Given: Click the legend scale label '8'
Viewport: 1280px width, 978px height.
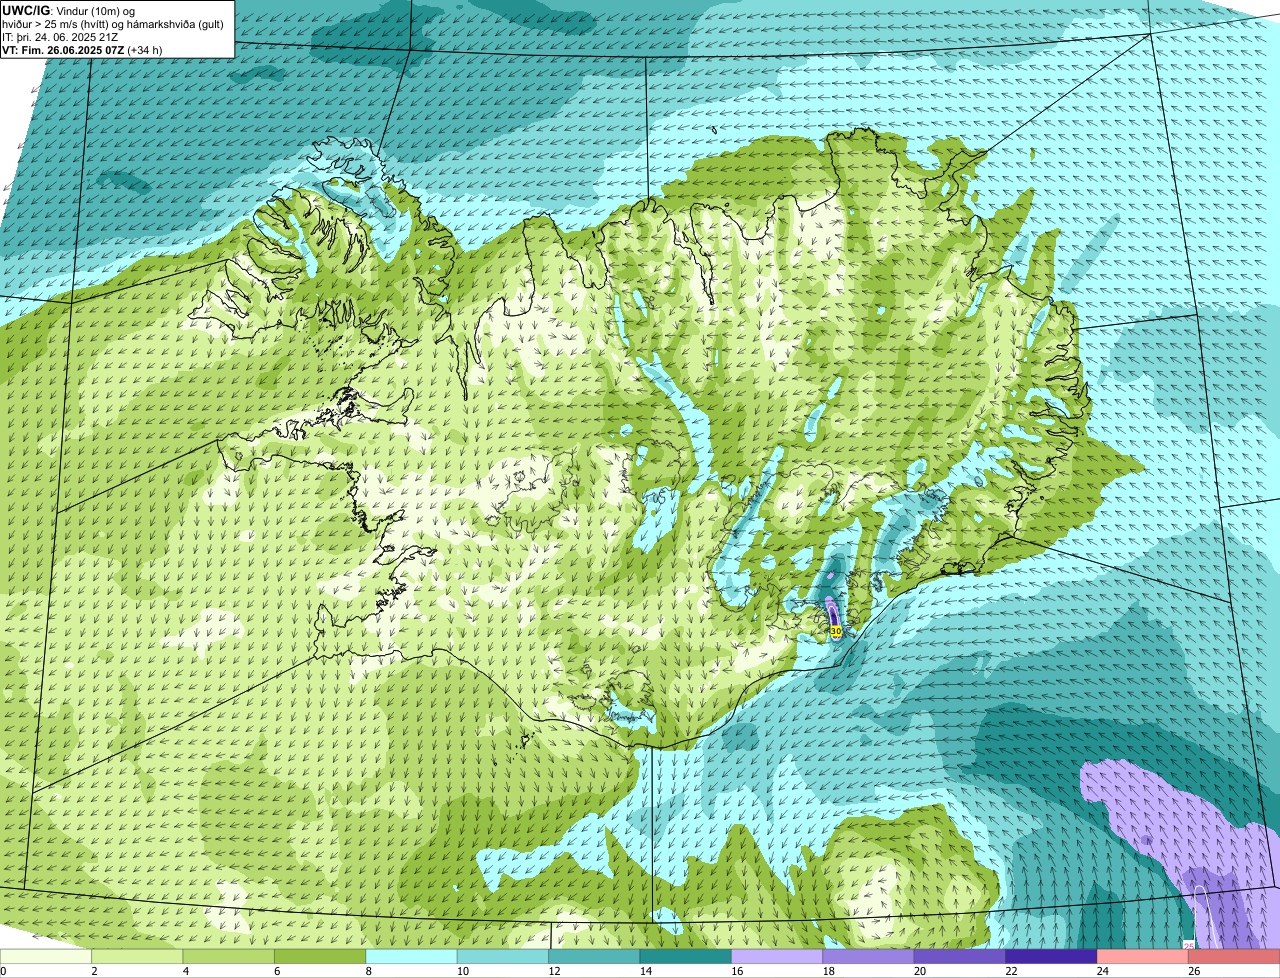Looking at the screenshot, I should pos(369,971).
